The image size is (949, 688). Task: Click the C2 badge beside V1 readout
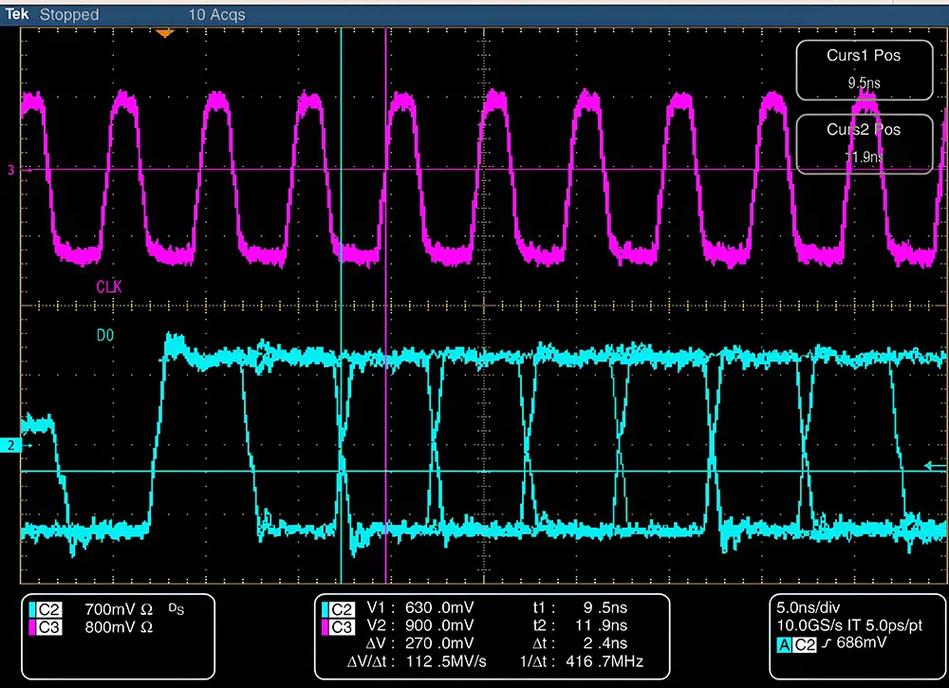tap(341, 608)
